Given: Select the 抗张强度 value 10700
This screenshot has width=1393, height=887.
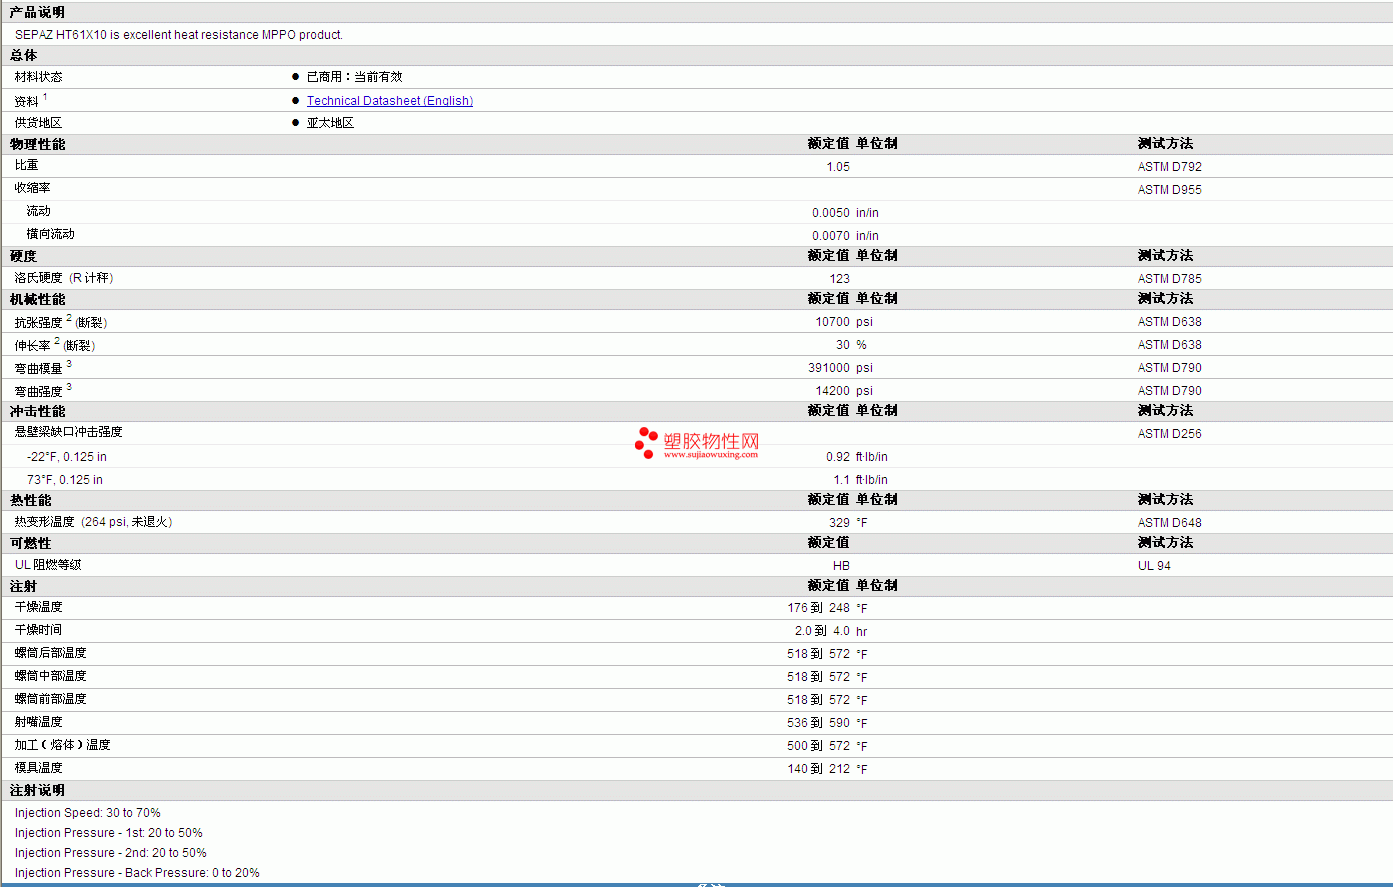Looking at the screenshot, I should 833,322.
